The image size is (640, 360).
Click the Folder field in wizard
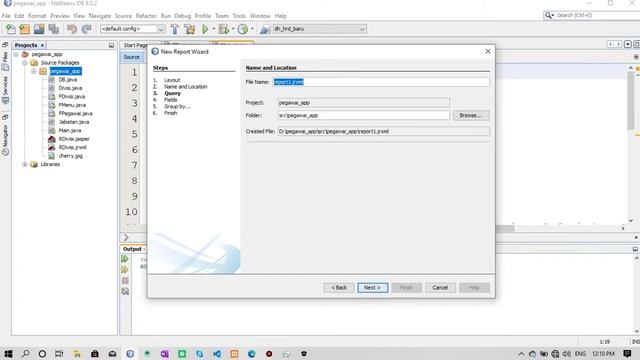(x=364, y=116)
